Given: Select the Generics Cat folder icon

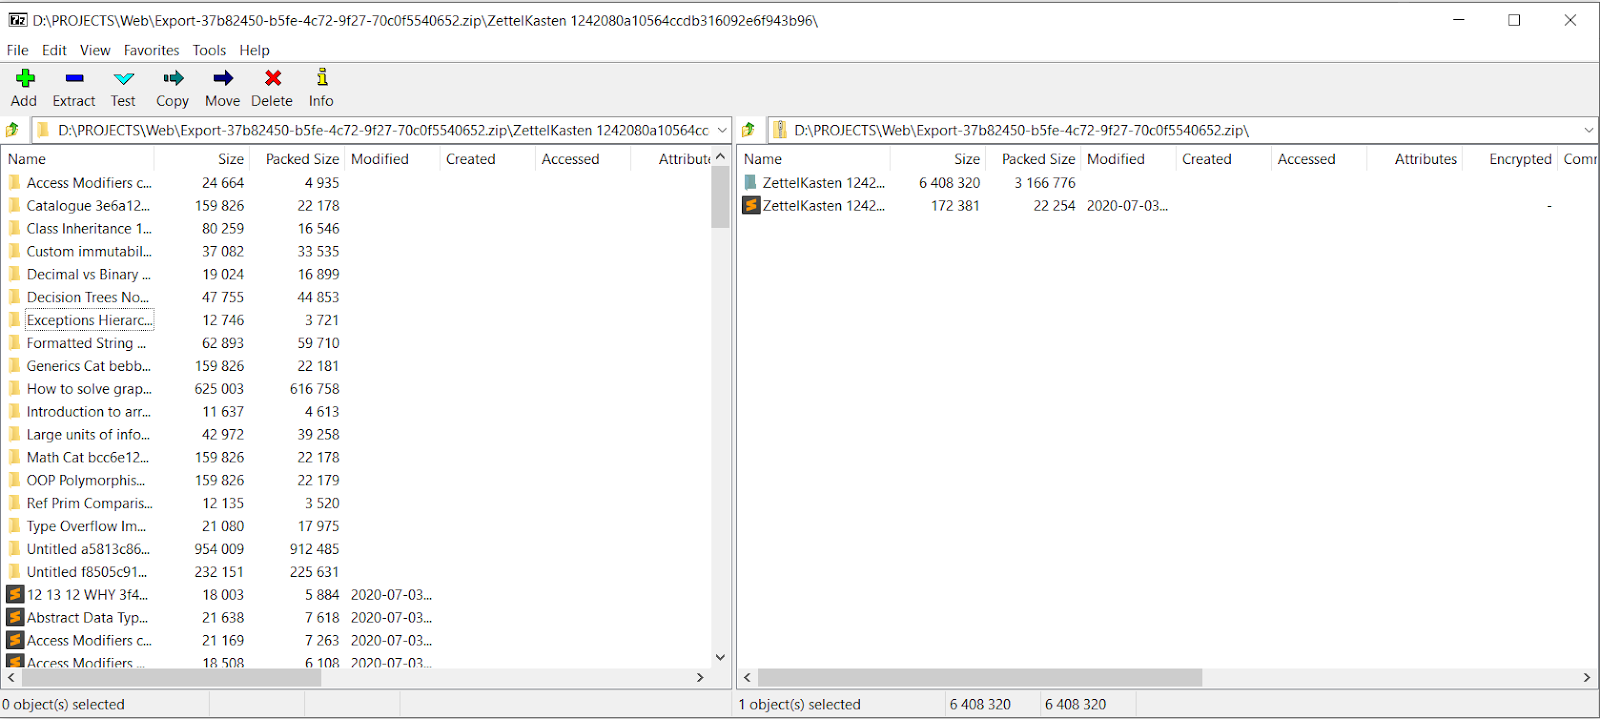Looking at the screenshot, I should [14, 366].
